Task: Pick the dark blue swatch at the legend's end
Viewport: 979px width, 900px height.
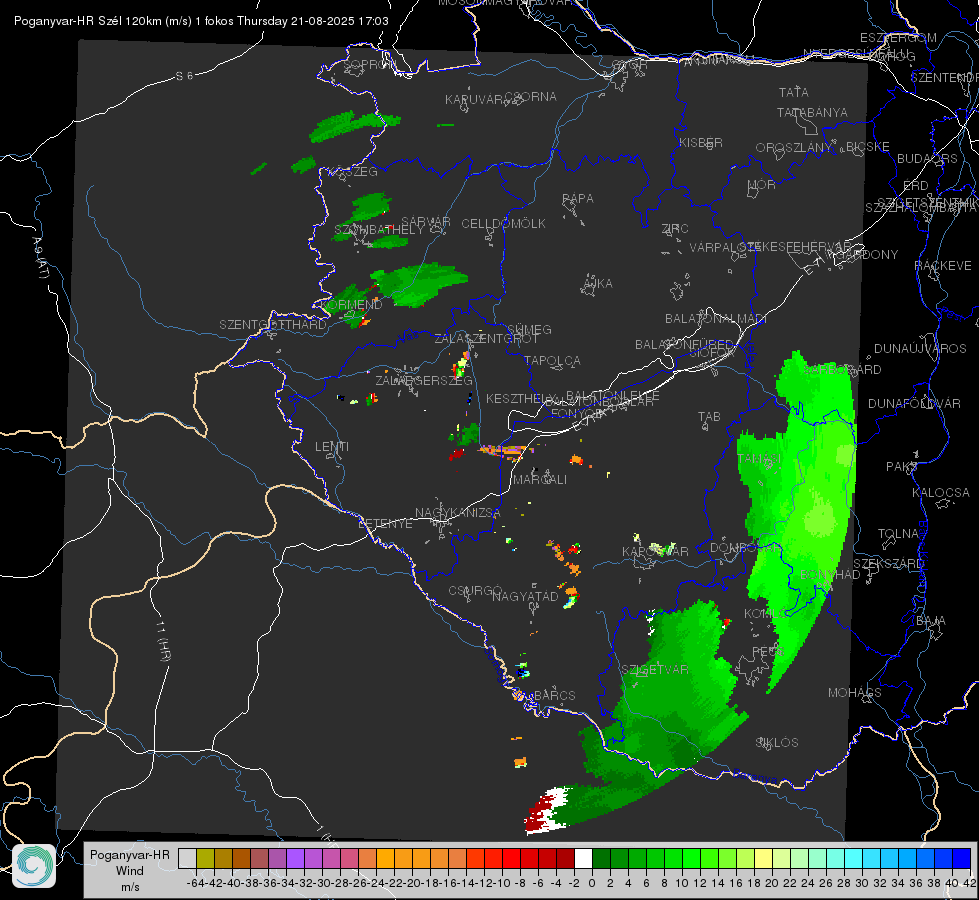Action: tap(962, 858)
